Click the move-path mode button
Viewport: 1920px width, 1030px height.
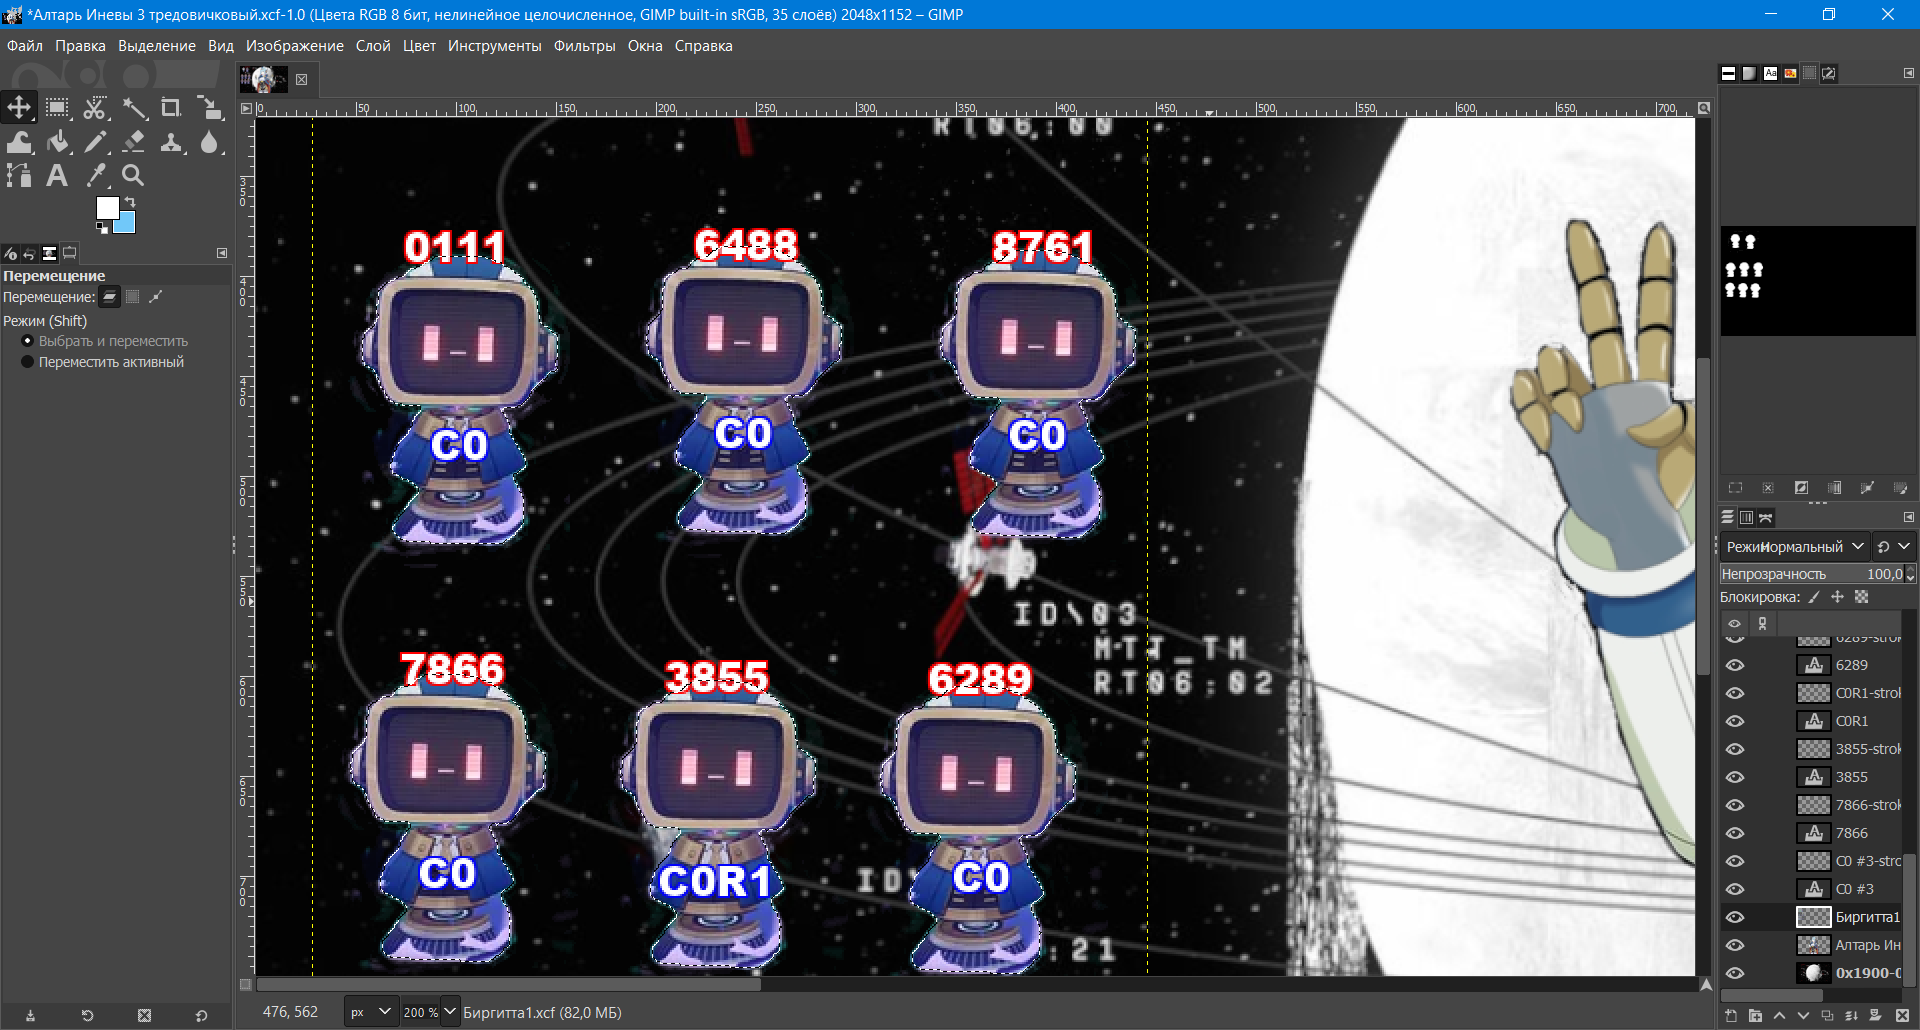[155, 297]
